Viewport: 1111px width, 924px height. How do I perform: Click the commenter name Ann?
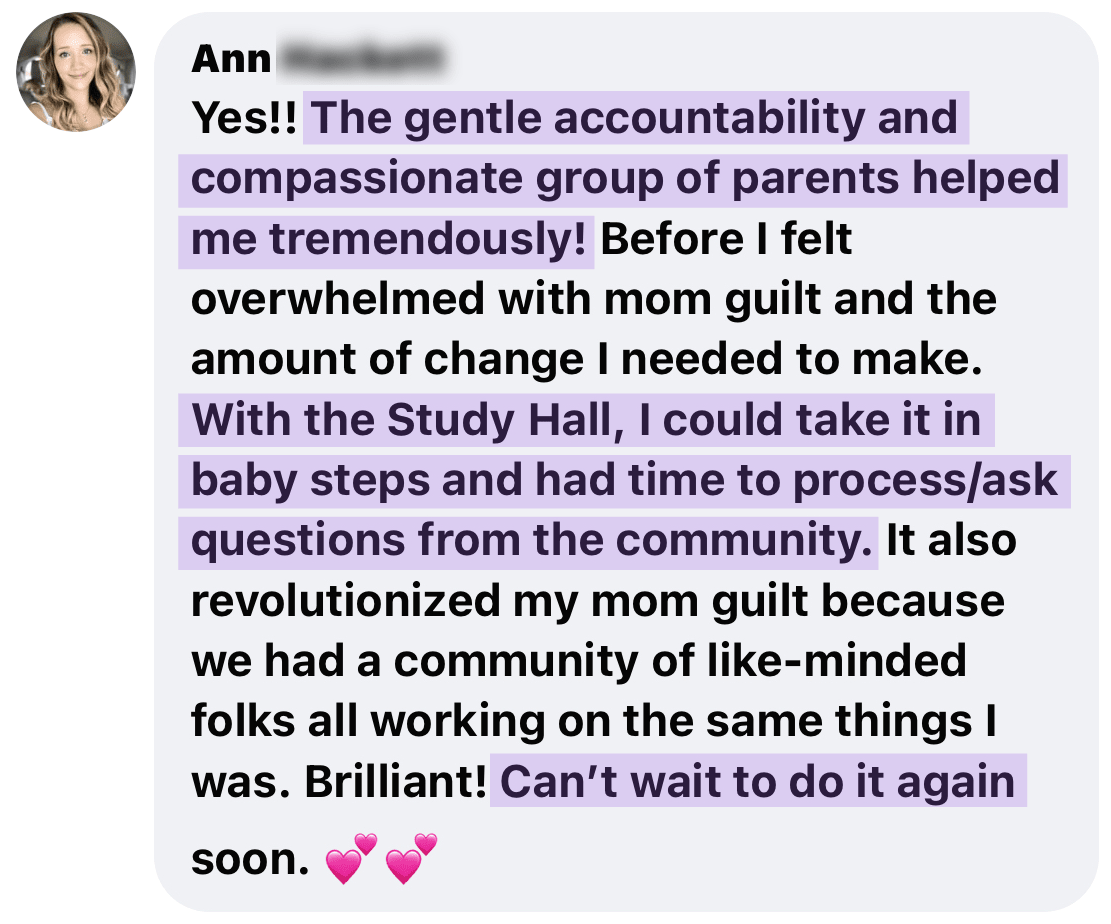231,59
